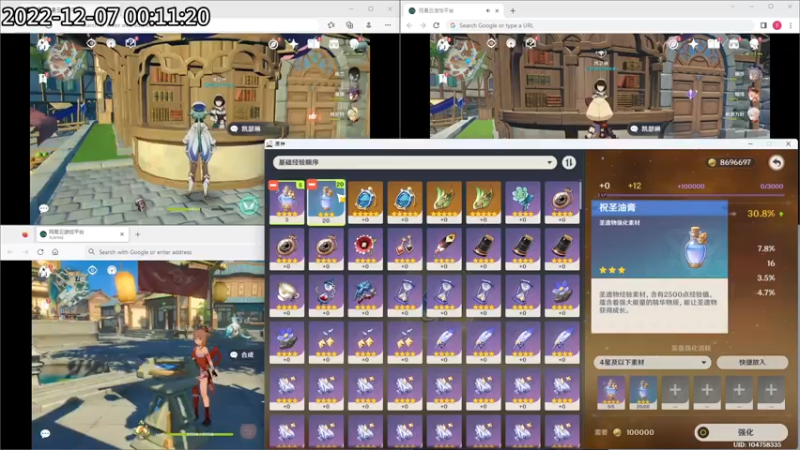800x450 pixels.
Task: Click the mora balance 8696697 display
Action: click(x=730, y=162)
